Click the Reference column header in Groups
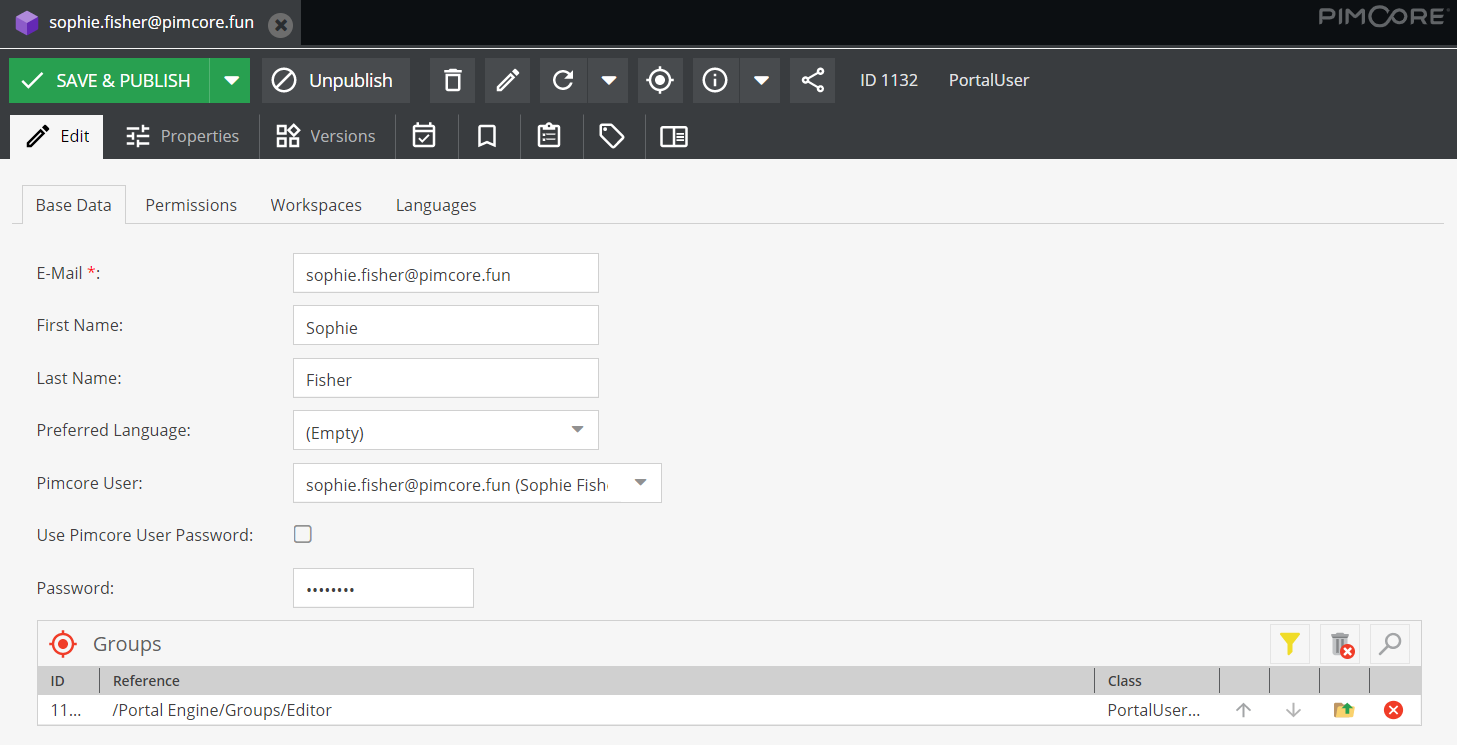The height and width of the screenshot is (745, 1457). click(x=598, y=681)
